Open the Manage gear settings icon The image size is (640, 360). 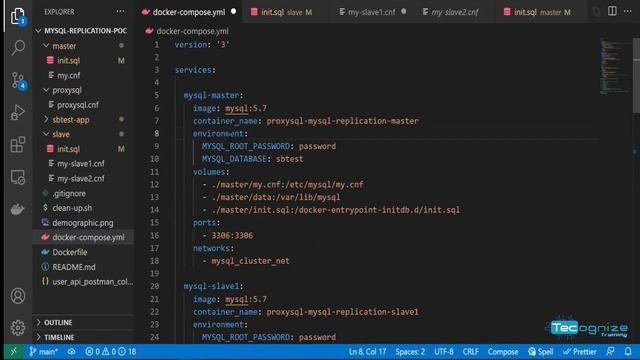pos(18,328)
